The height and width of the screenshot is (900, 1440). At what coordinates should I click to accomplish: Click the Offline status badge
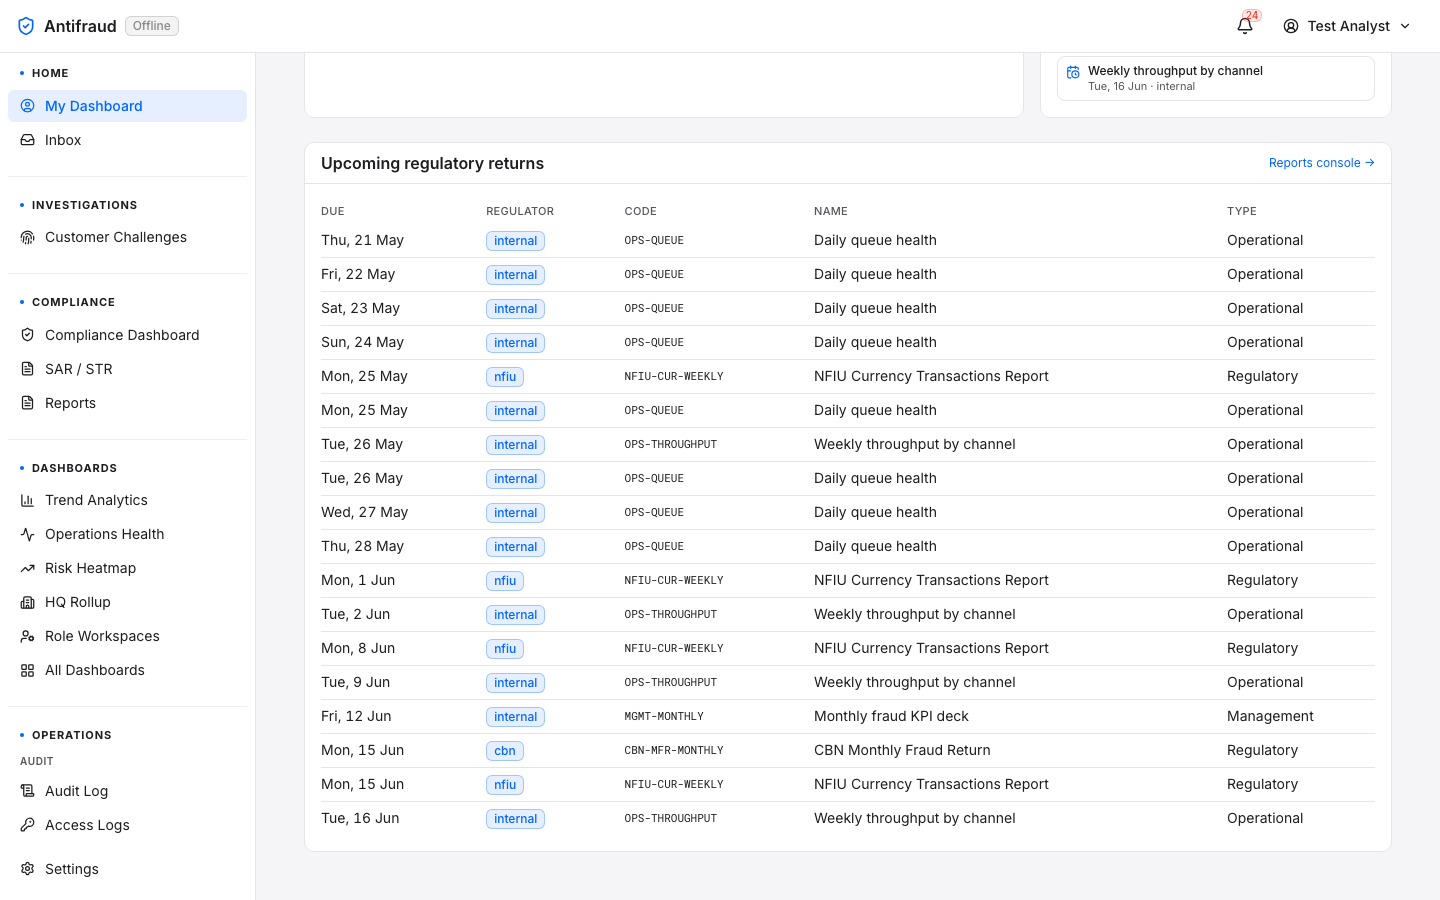(x=152, y=26)
